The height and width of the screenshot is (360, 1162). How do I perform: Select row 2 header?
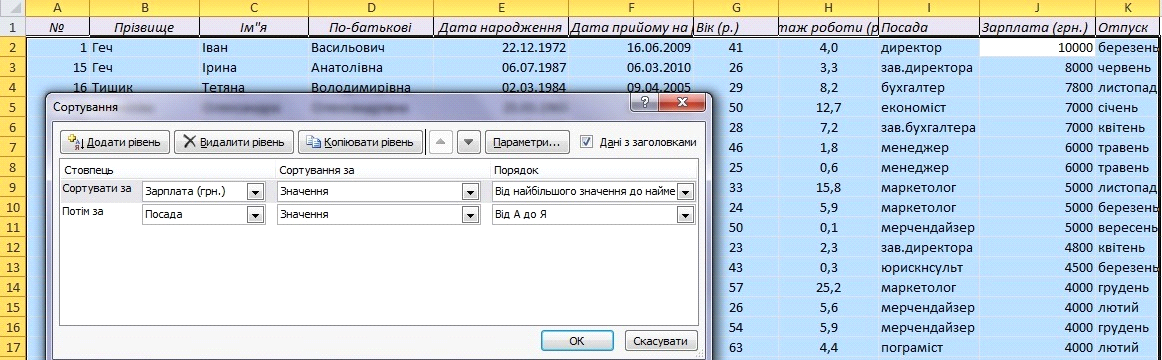point(12,47)
